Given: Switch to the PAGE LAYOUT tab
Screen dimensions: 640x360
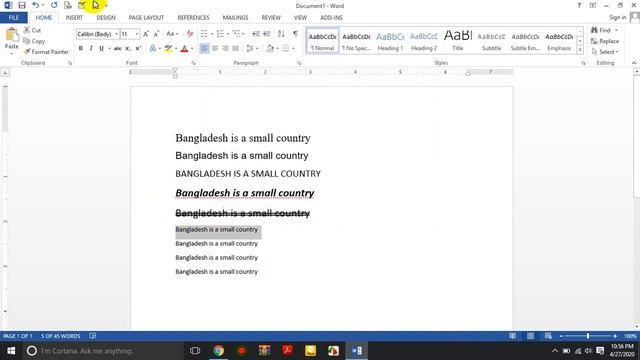Looking at the screenshot, I should 146,18.
